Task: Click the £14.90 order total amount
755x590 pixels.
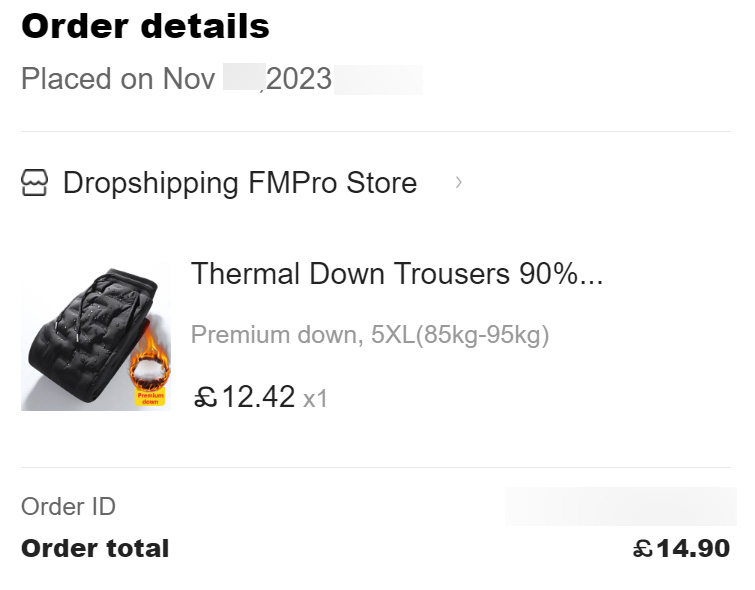Action: 681,548
